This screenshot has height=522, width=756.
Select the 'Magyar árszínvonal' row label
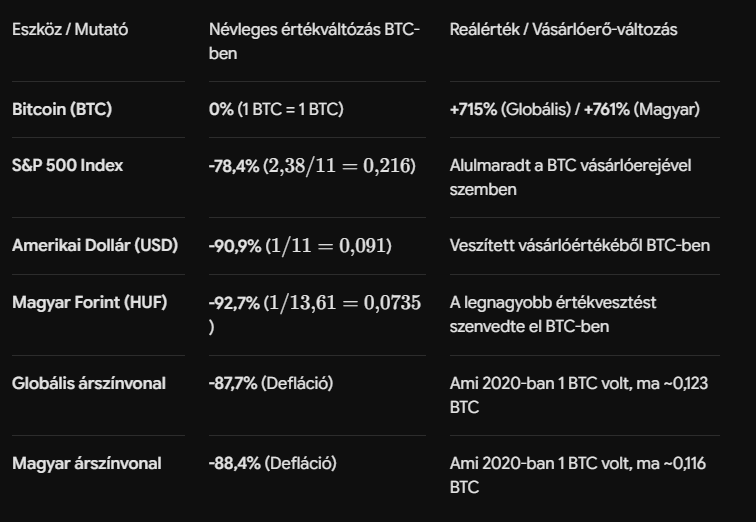(87, 463)
